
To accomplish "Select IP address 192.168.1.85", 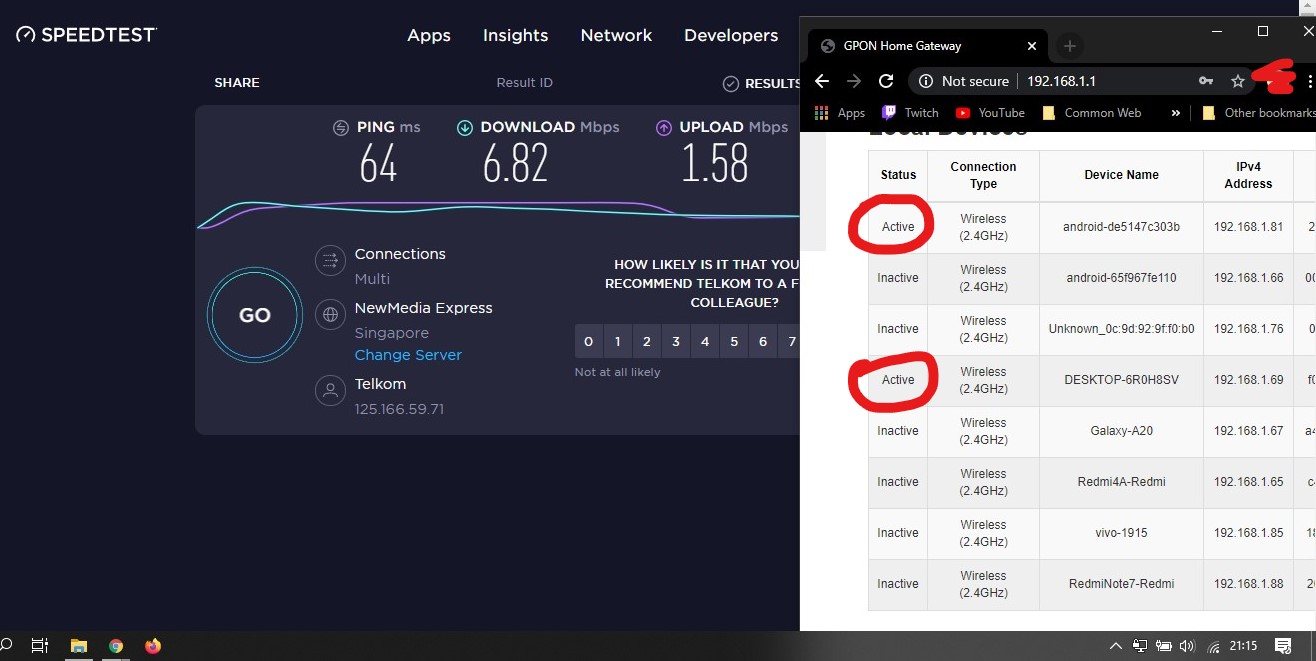I will tap(1248, 533).
